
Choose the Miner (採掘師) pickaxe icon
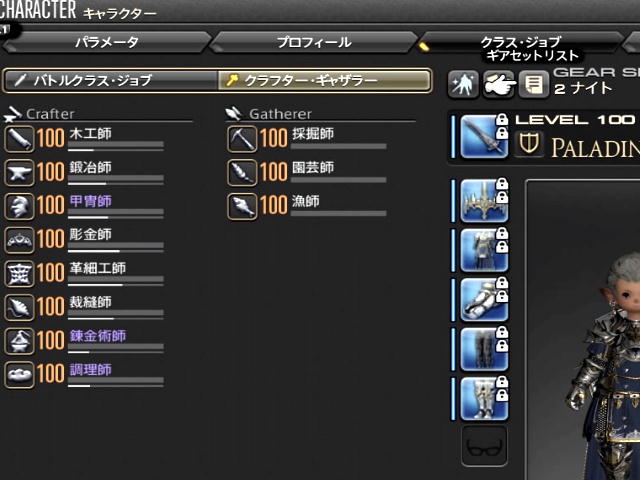click(x=242, y=139)
